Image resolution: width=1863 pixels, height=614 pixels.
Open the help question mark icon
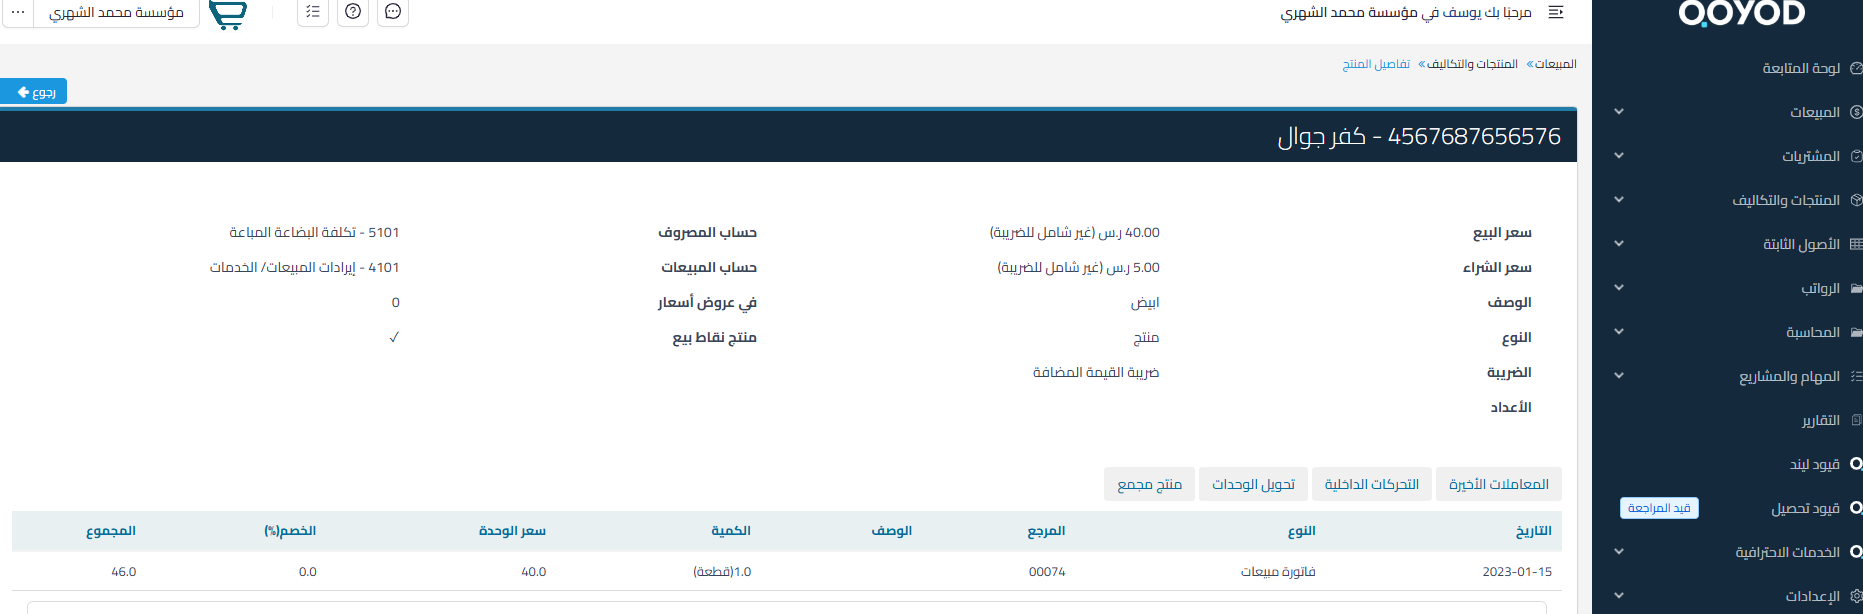(x=353, y=12)
